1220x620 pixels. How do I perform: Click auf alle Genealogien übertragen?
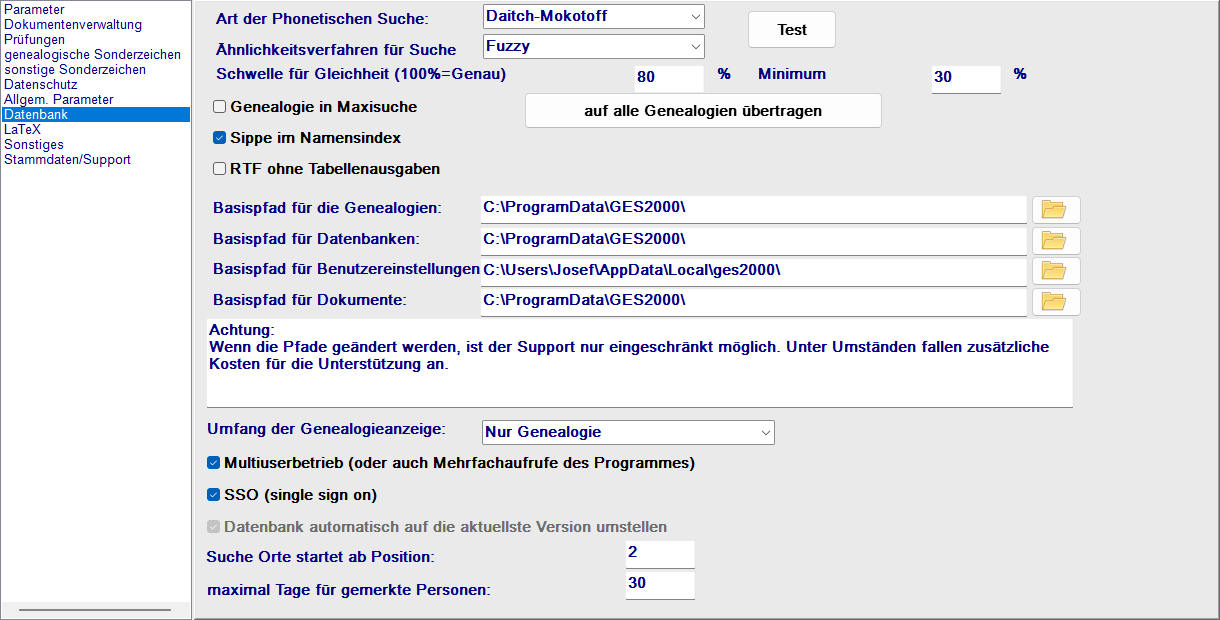pos(702,111)
